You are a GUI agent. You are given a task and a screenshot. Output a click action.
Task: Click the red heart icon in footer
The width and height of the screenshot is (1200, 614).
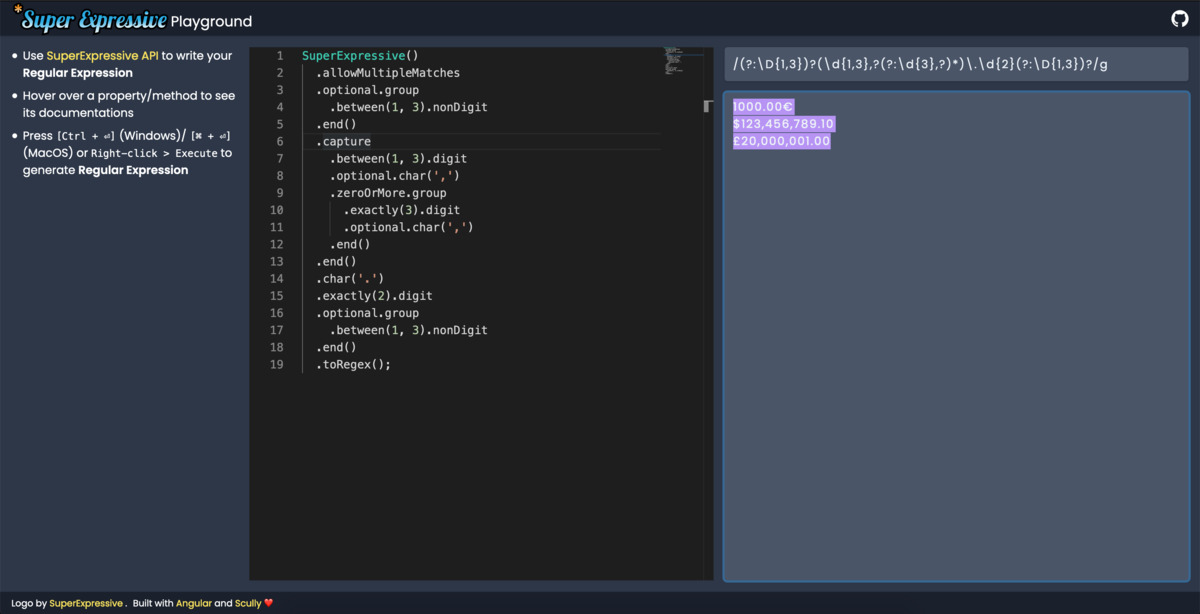point(269,603)
